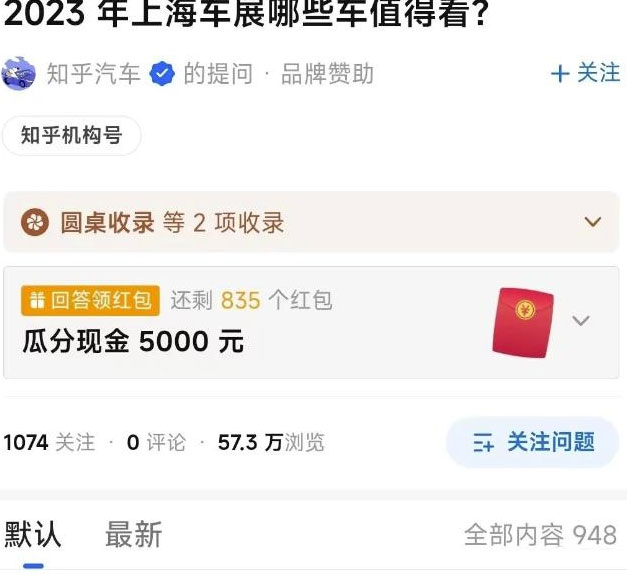This screenshot has width=627, height=574.
Task: View the 0 评论 comments count
Action: pyautogui.click(x=156, y=442)
